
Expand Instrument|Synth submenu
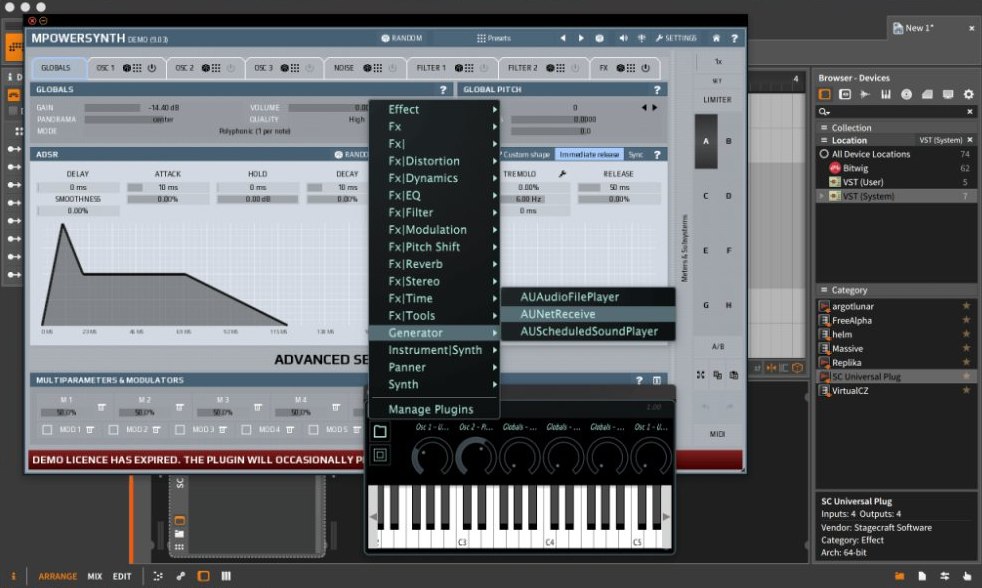pyautogui.click(x=433, y=350)
